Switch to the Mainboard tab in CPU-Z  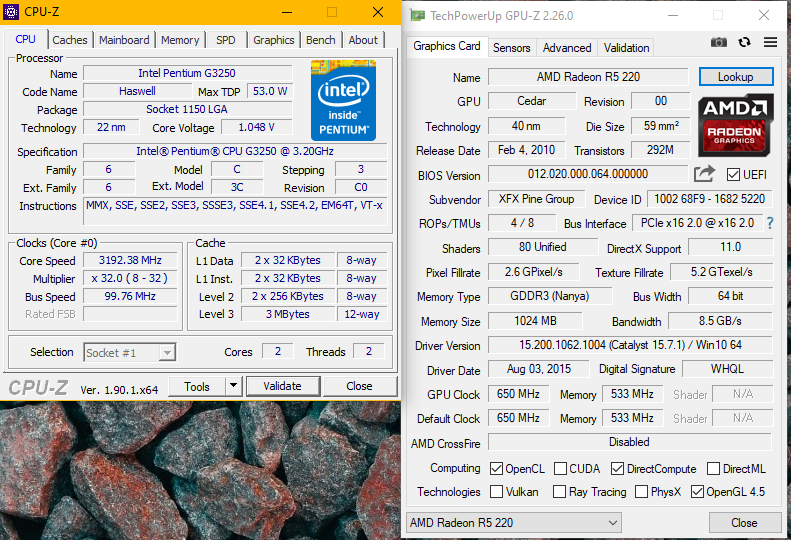tap(124, 40)
